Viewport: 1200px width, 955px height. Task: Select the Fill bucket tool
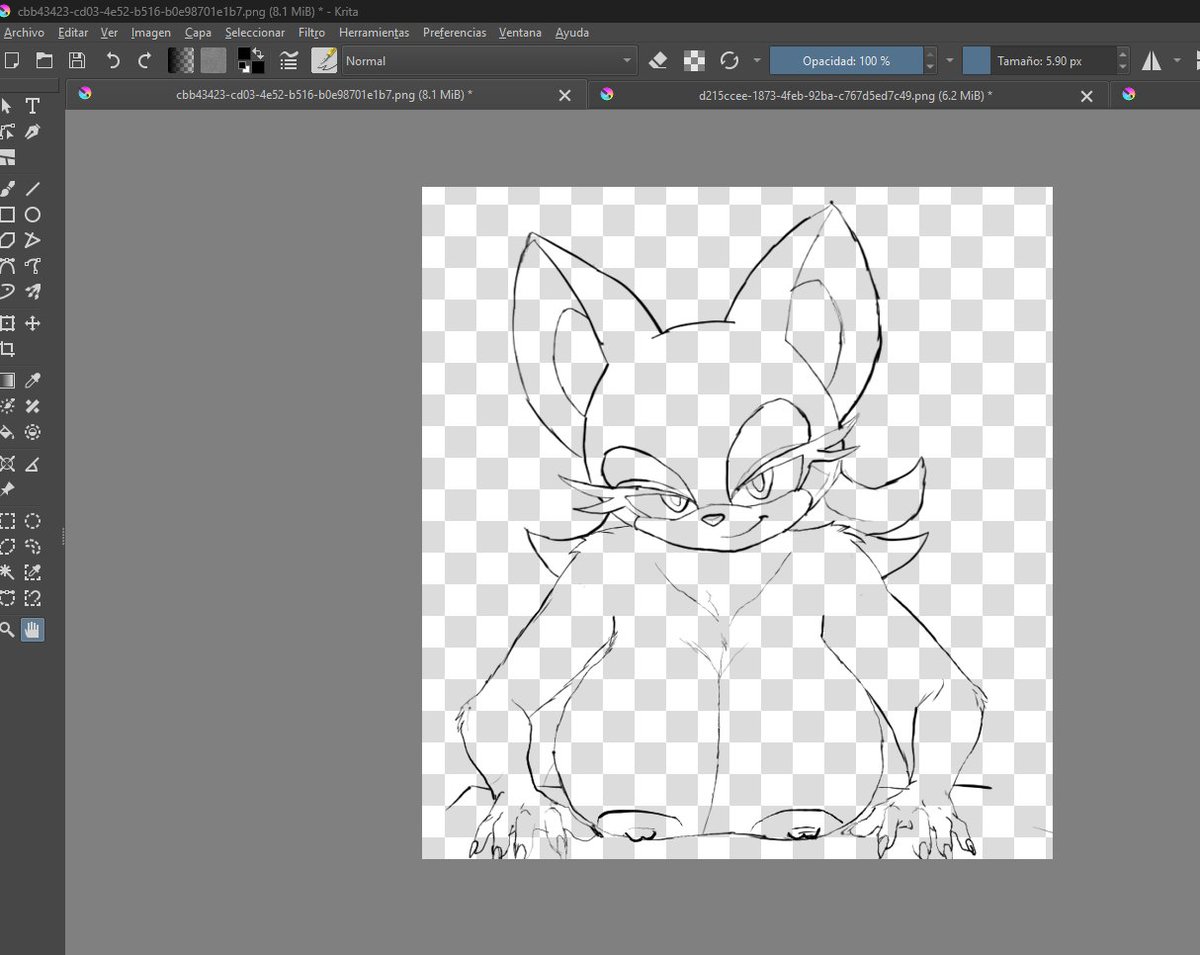click(7, 432)
